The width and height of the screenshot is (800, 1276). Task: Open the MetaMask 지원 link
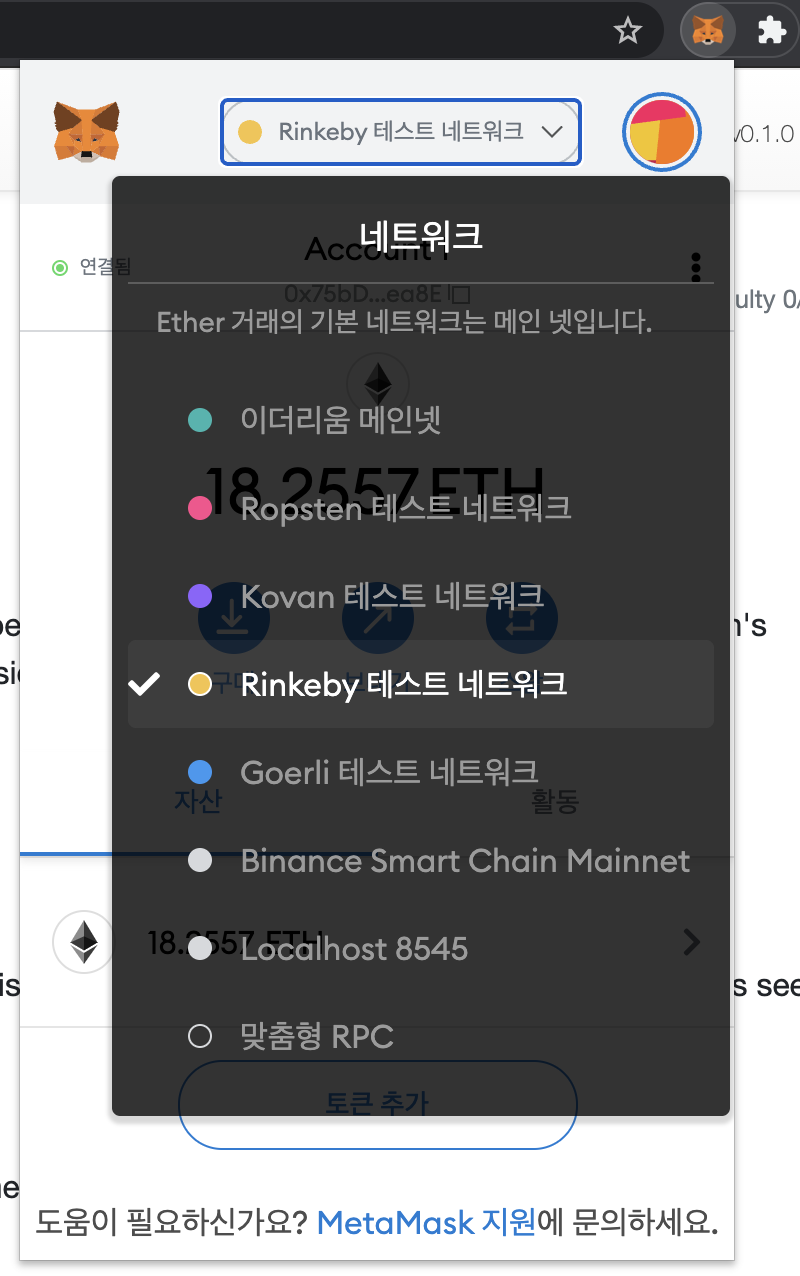click(425, 1223)
